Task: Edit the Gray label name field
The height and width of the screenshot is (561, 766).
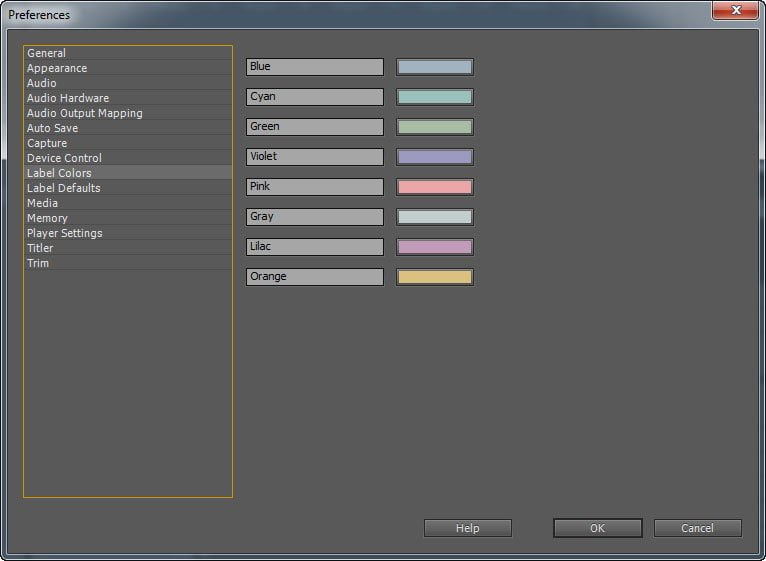Action: coord(315,216)
